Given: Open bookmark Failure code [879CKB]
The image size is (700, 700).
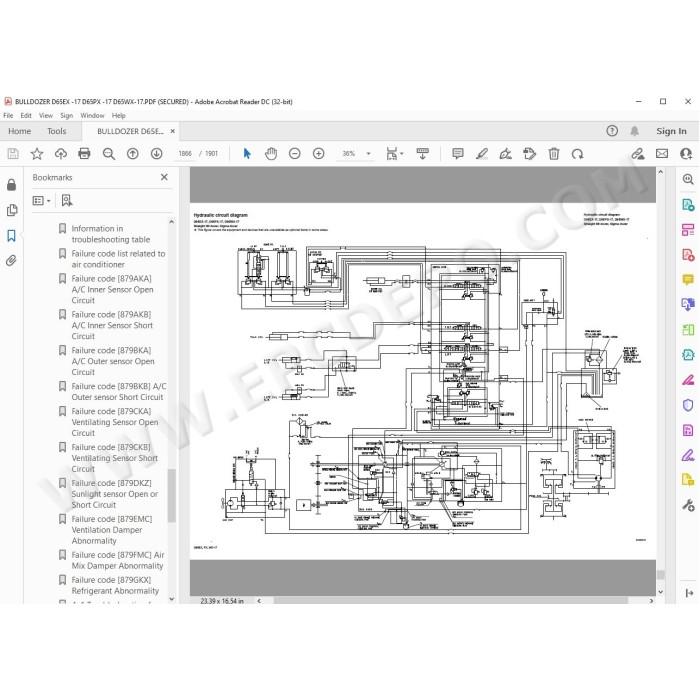Looking at the screenshot, I should click(114, 458).
